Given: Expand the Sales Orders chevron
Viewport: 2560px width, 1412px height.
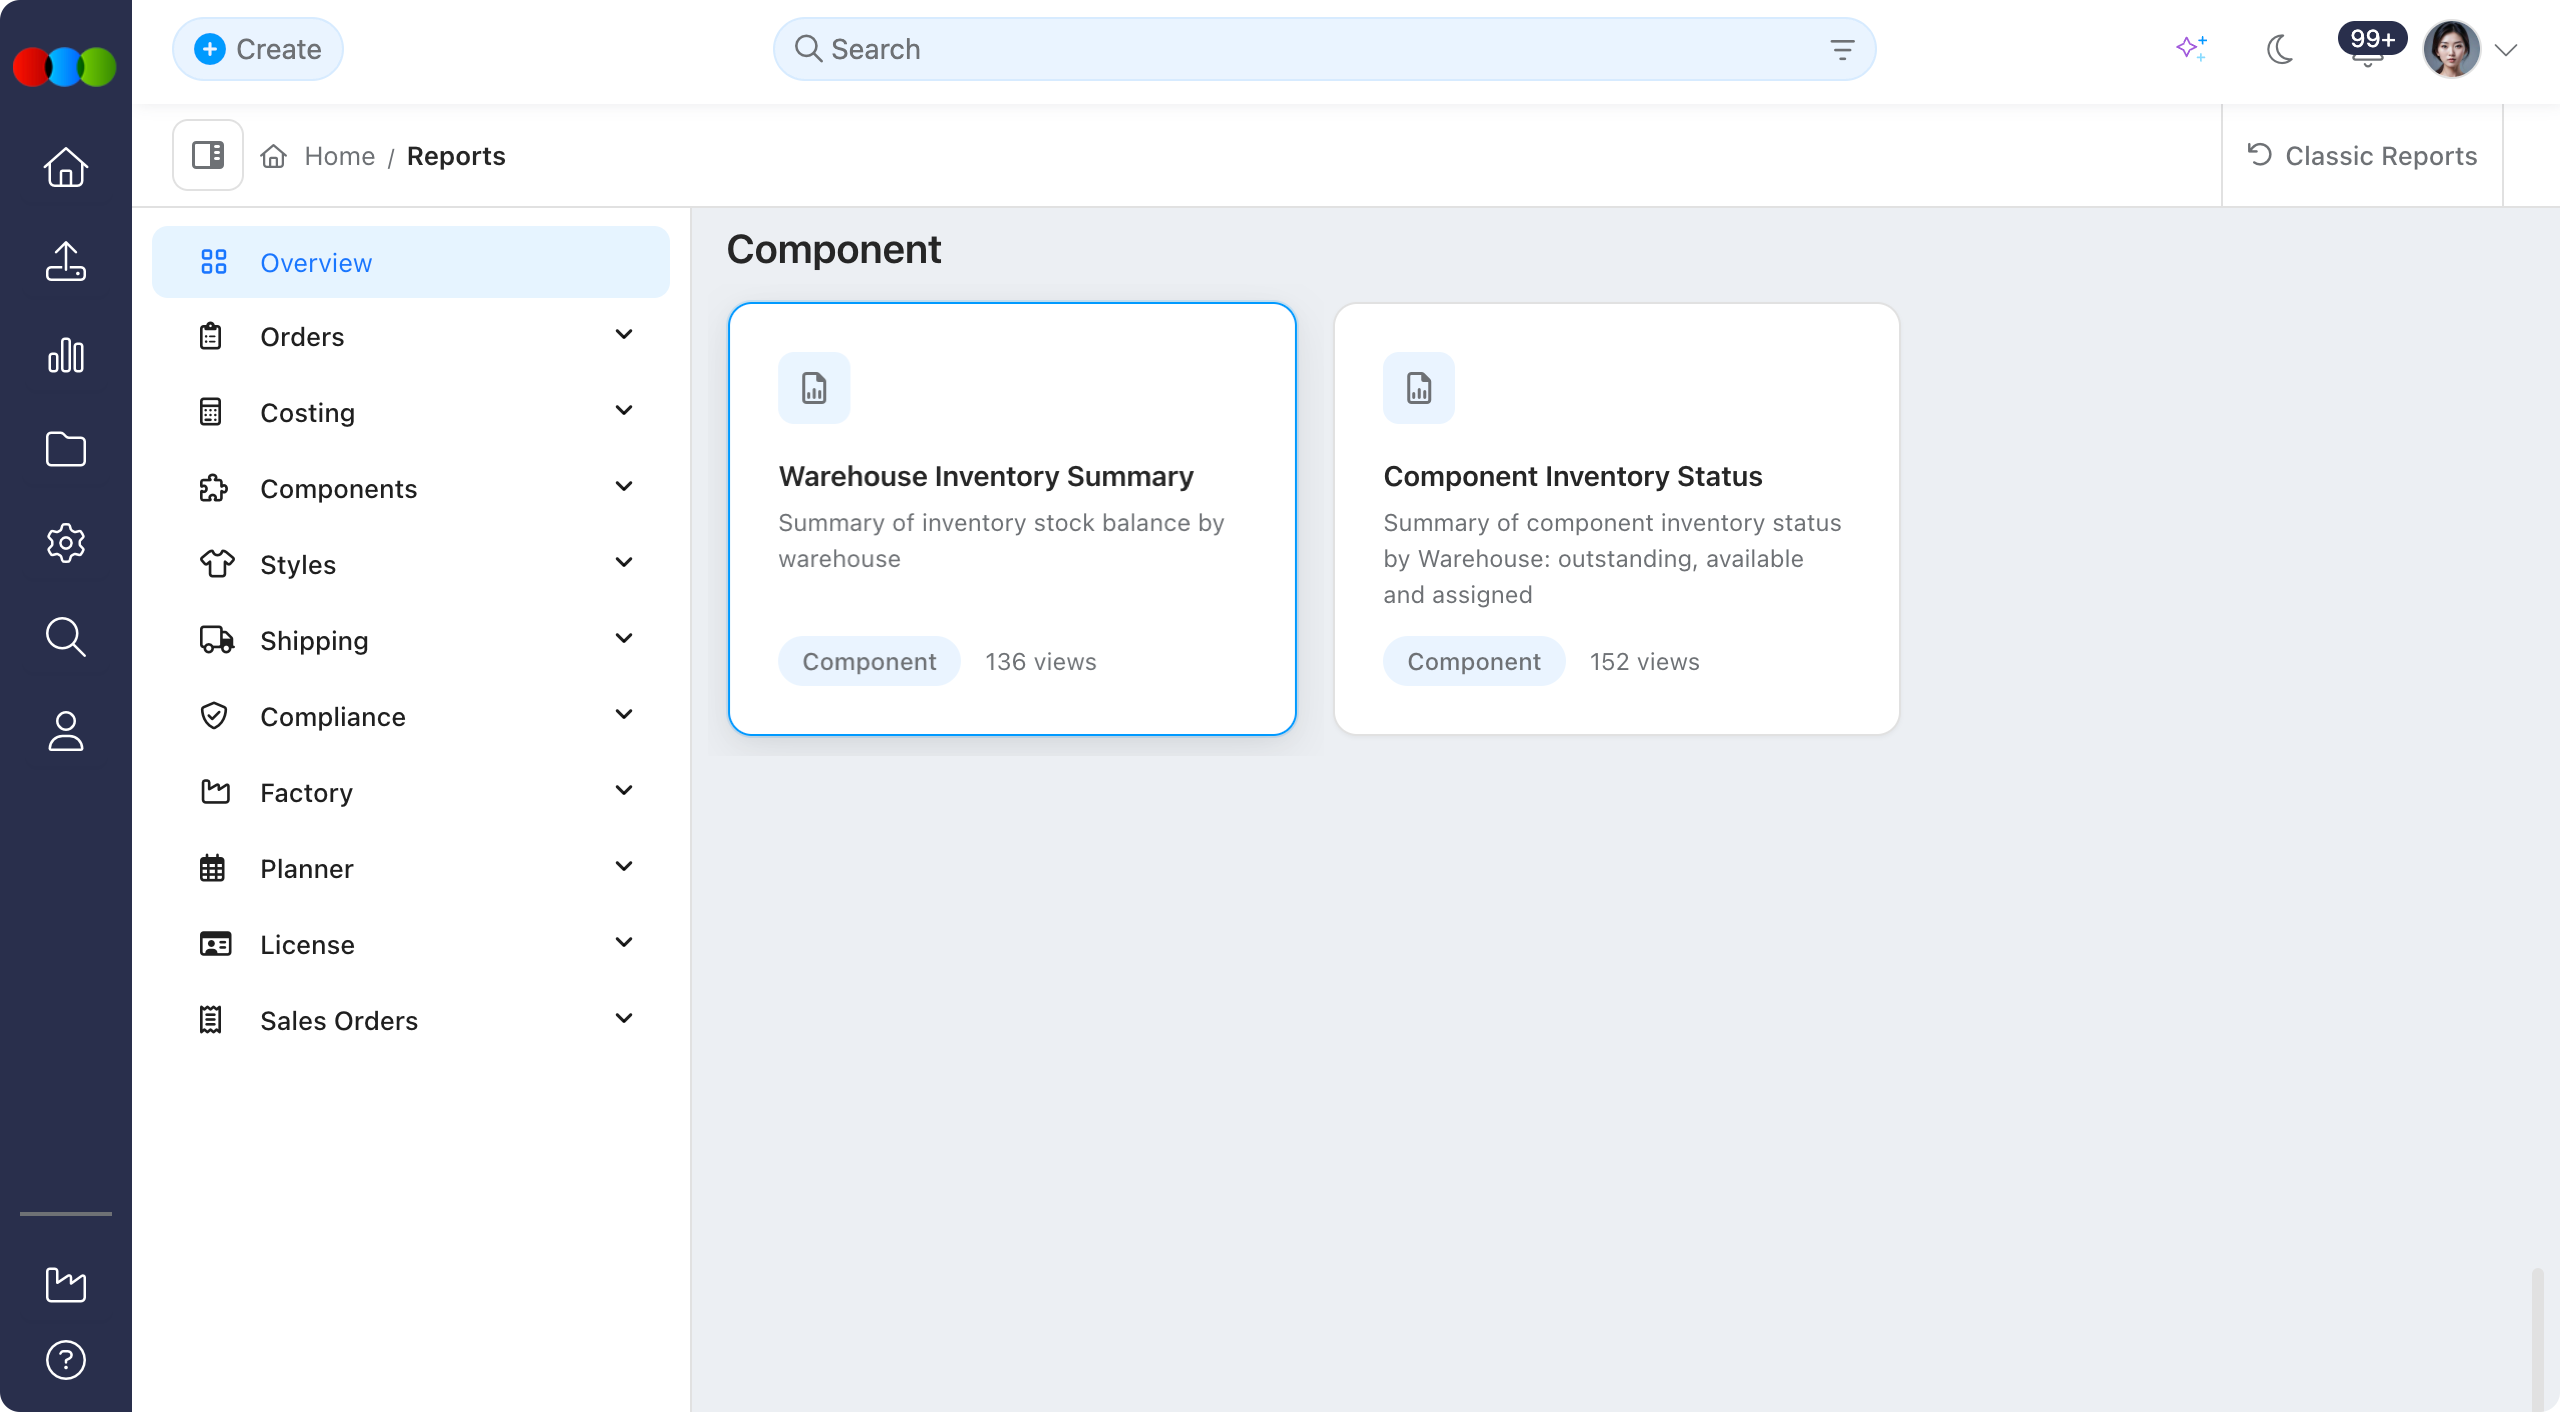Looking at the screenshot, I should coord(624,1019).
